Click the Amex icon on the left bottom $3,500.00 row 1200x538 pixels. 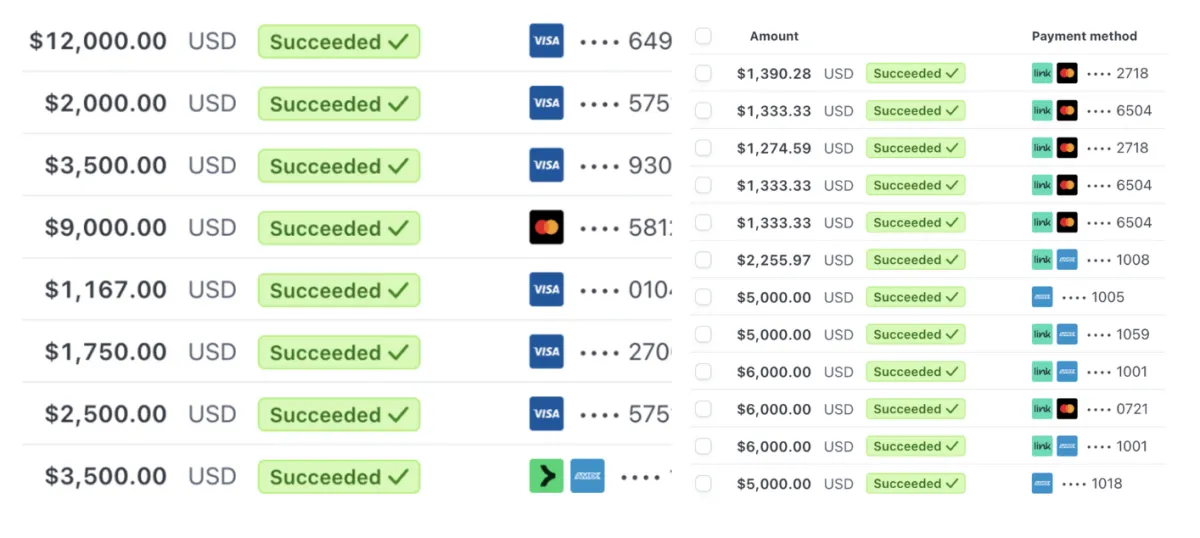point(588,476)
